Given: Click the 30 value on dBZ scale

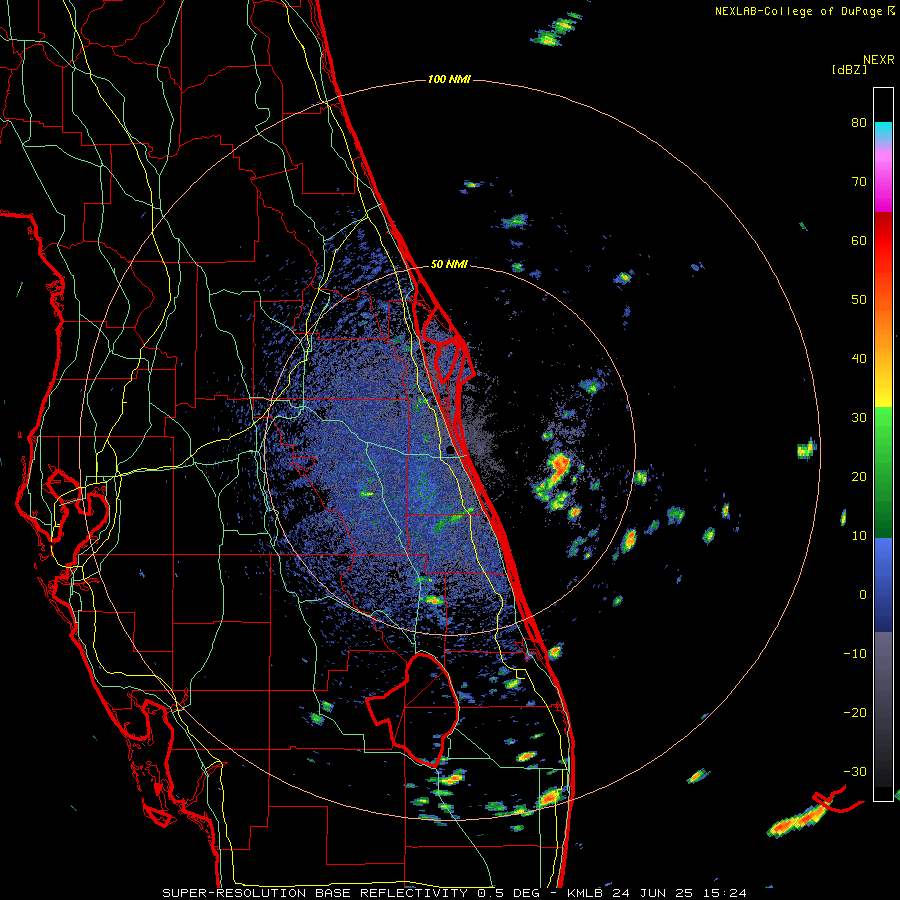Looking at the screenshot, I should (x=859, y=418).
